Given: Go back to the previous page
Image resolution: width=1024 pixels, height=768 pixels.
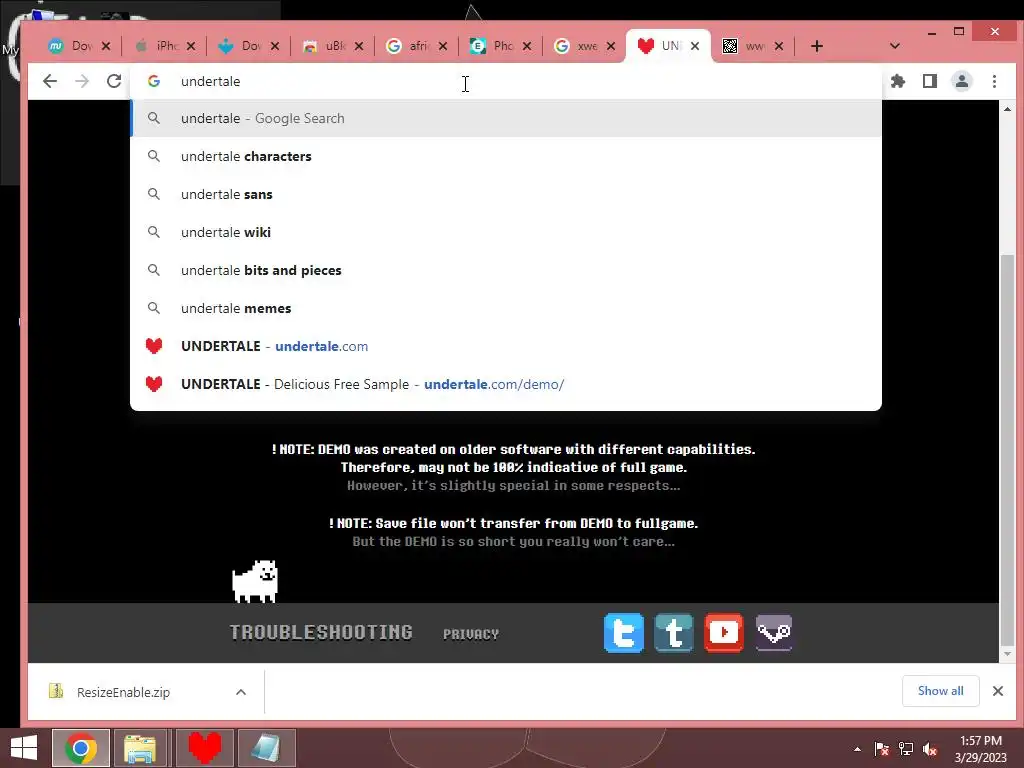Looking at the screenshot, I should coord(50,81).
